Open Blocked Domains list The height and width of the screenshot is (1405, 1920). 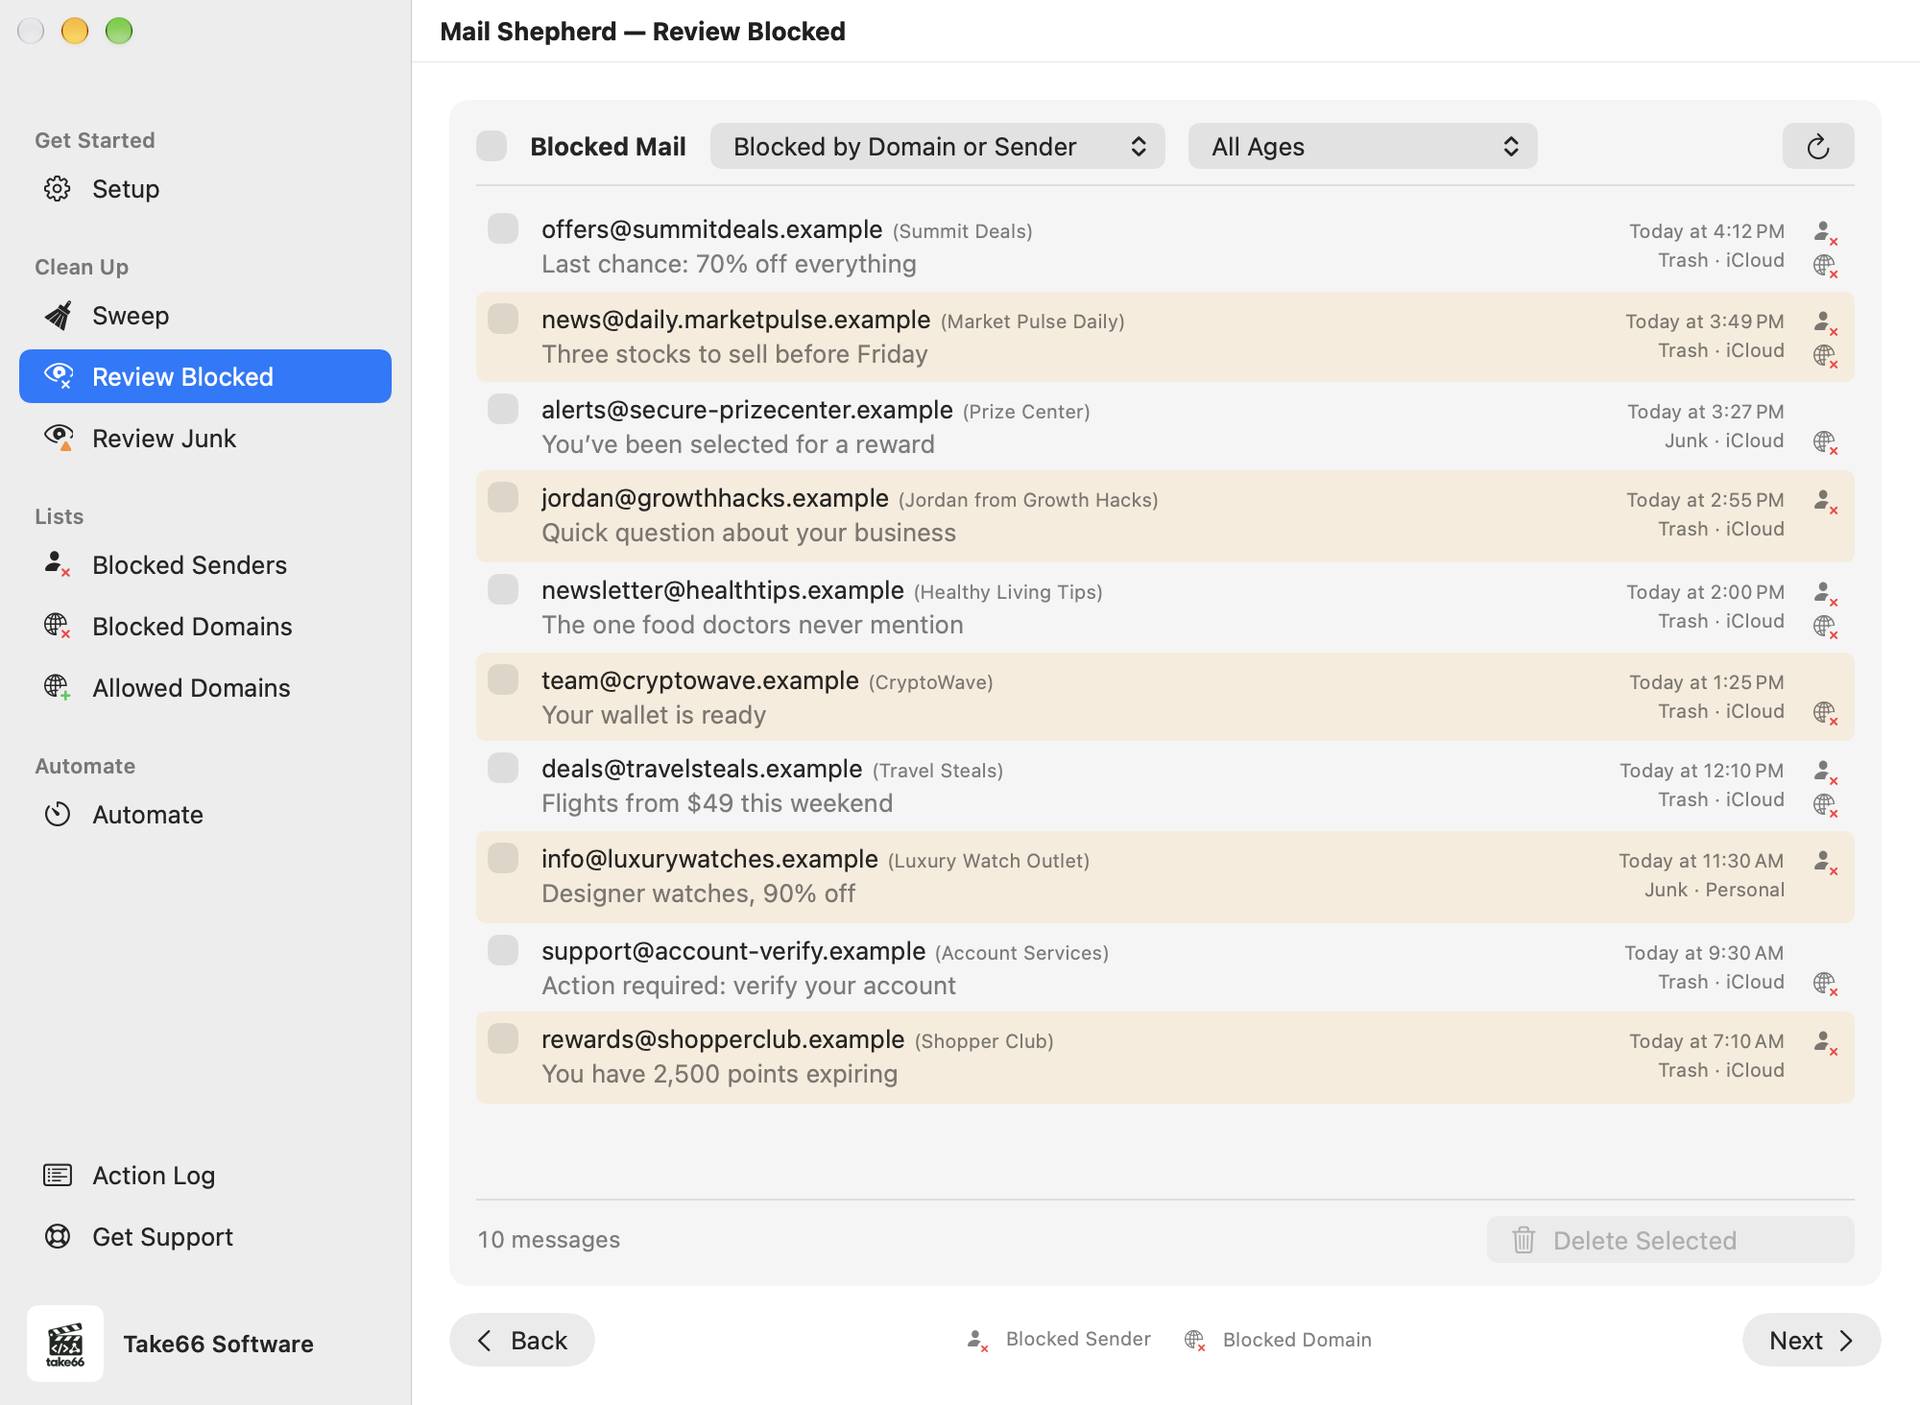pyautogui.click(x=205, y=627)
